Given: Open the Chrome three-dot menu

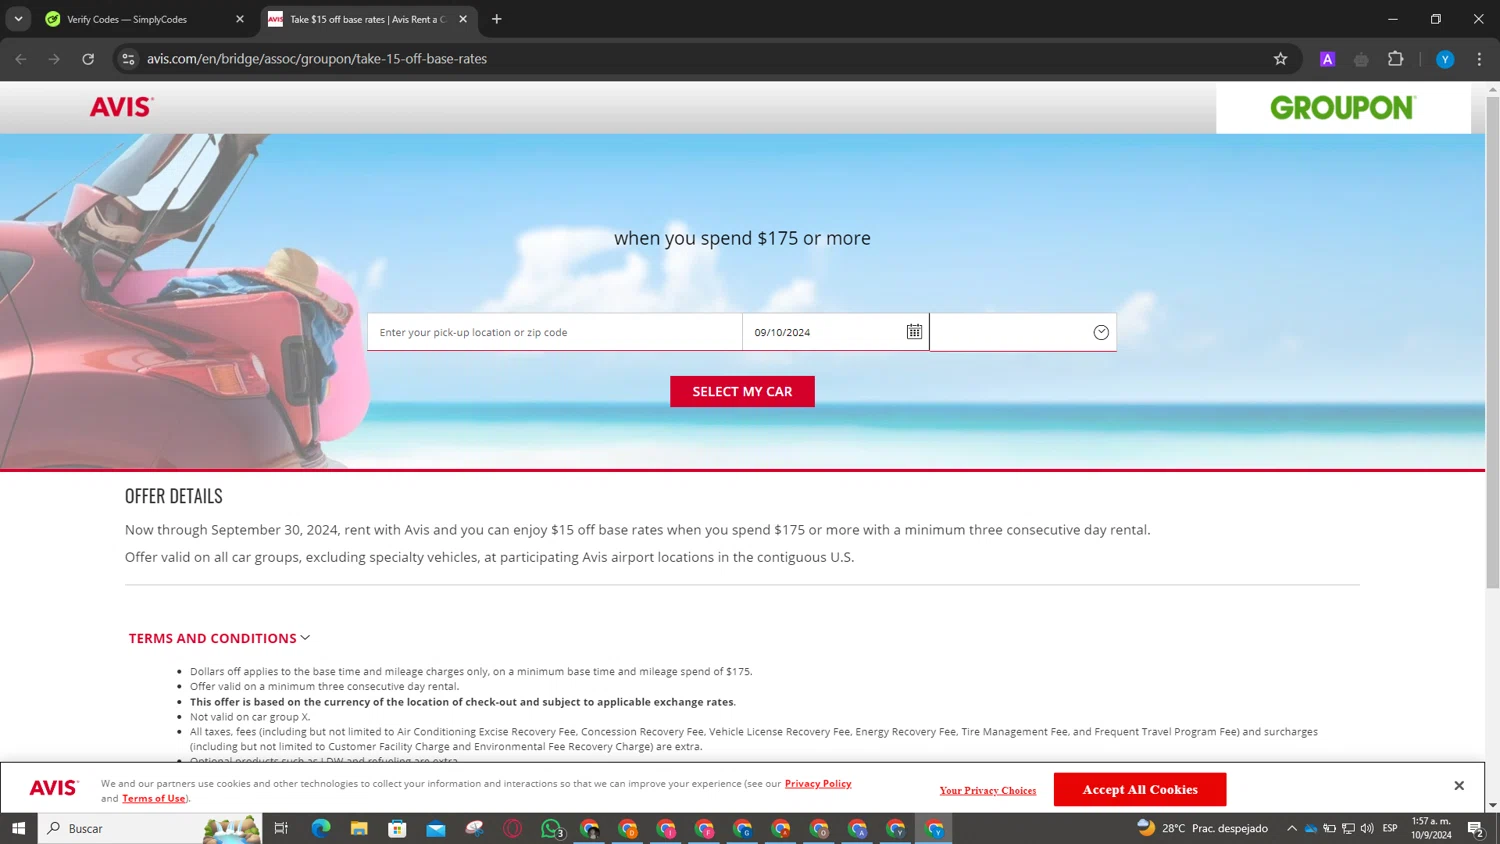Looking at the screenshot, I should tap(1479, 59).
